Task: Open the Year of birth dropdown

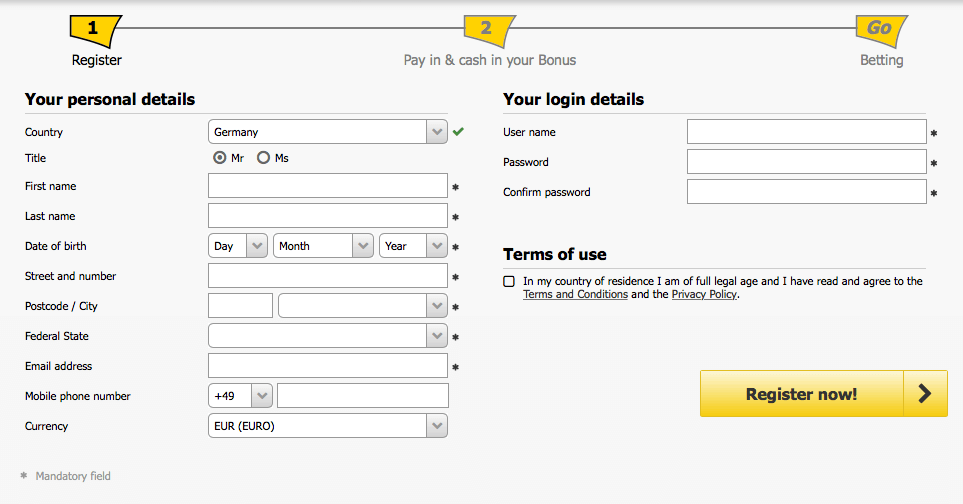Action: (x=413, y=246)
